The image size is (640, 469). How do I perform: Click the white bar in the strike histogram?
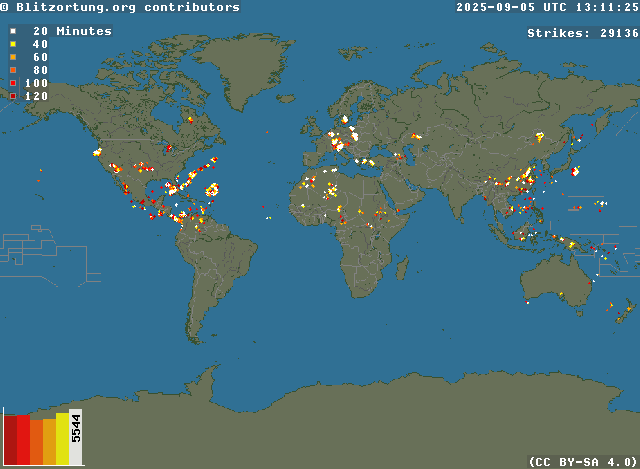pos(76,437)
